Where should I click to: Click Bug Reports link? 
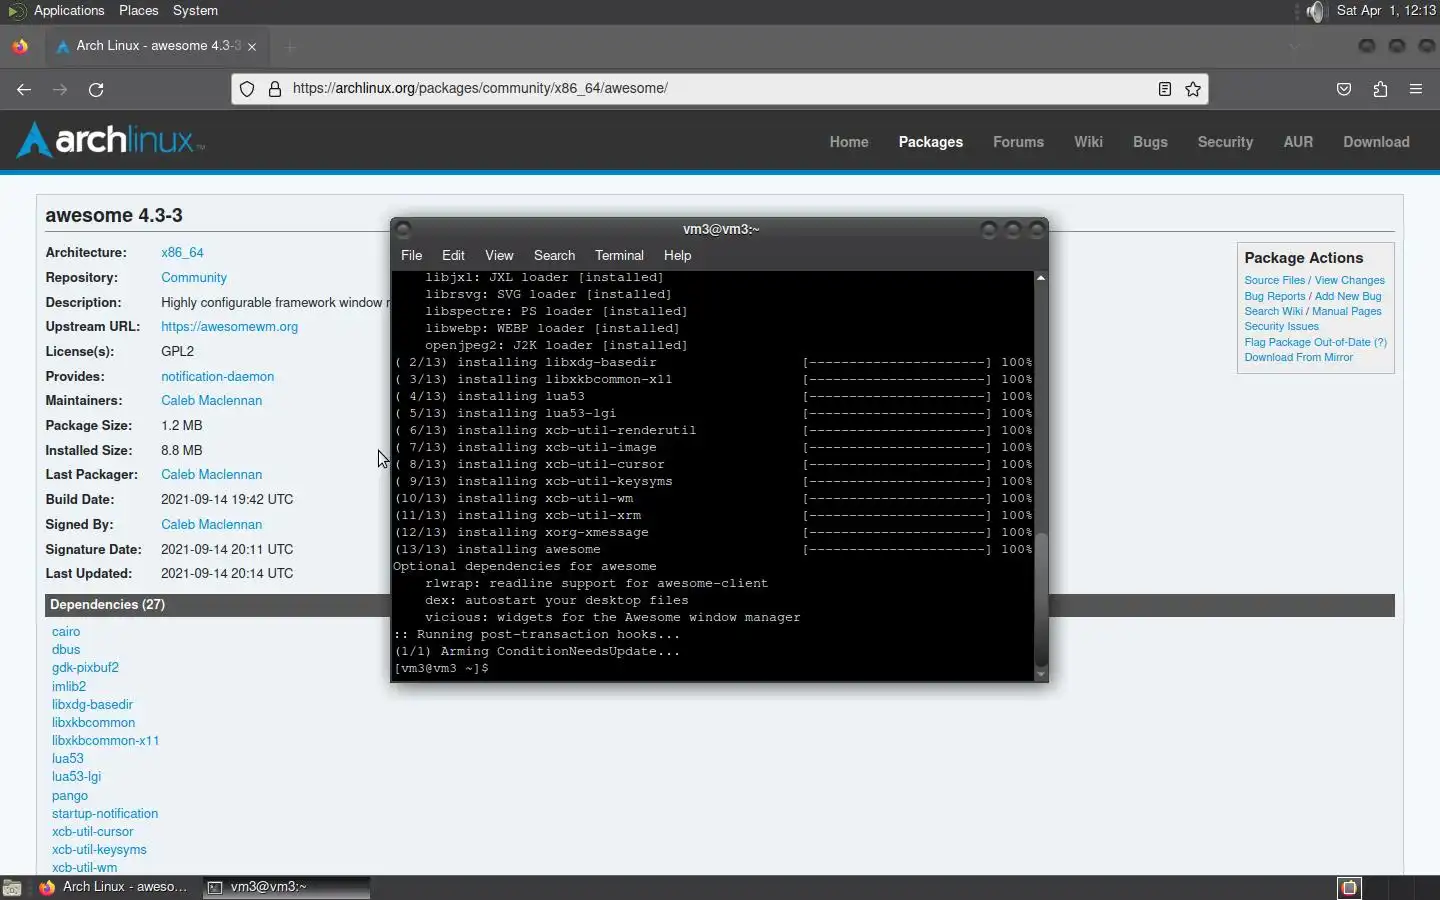(1274, 296)
